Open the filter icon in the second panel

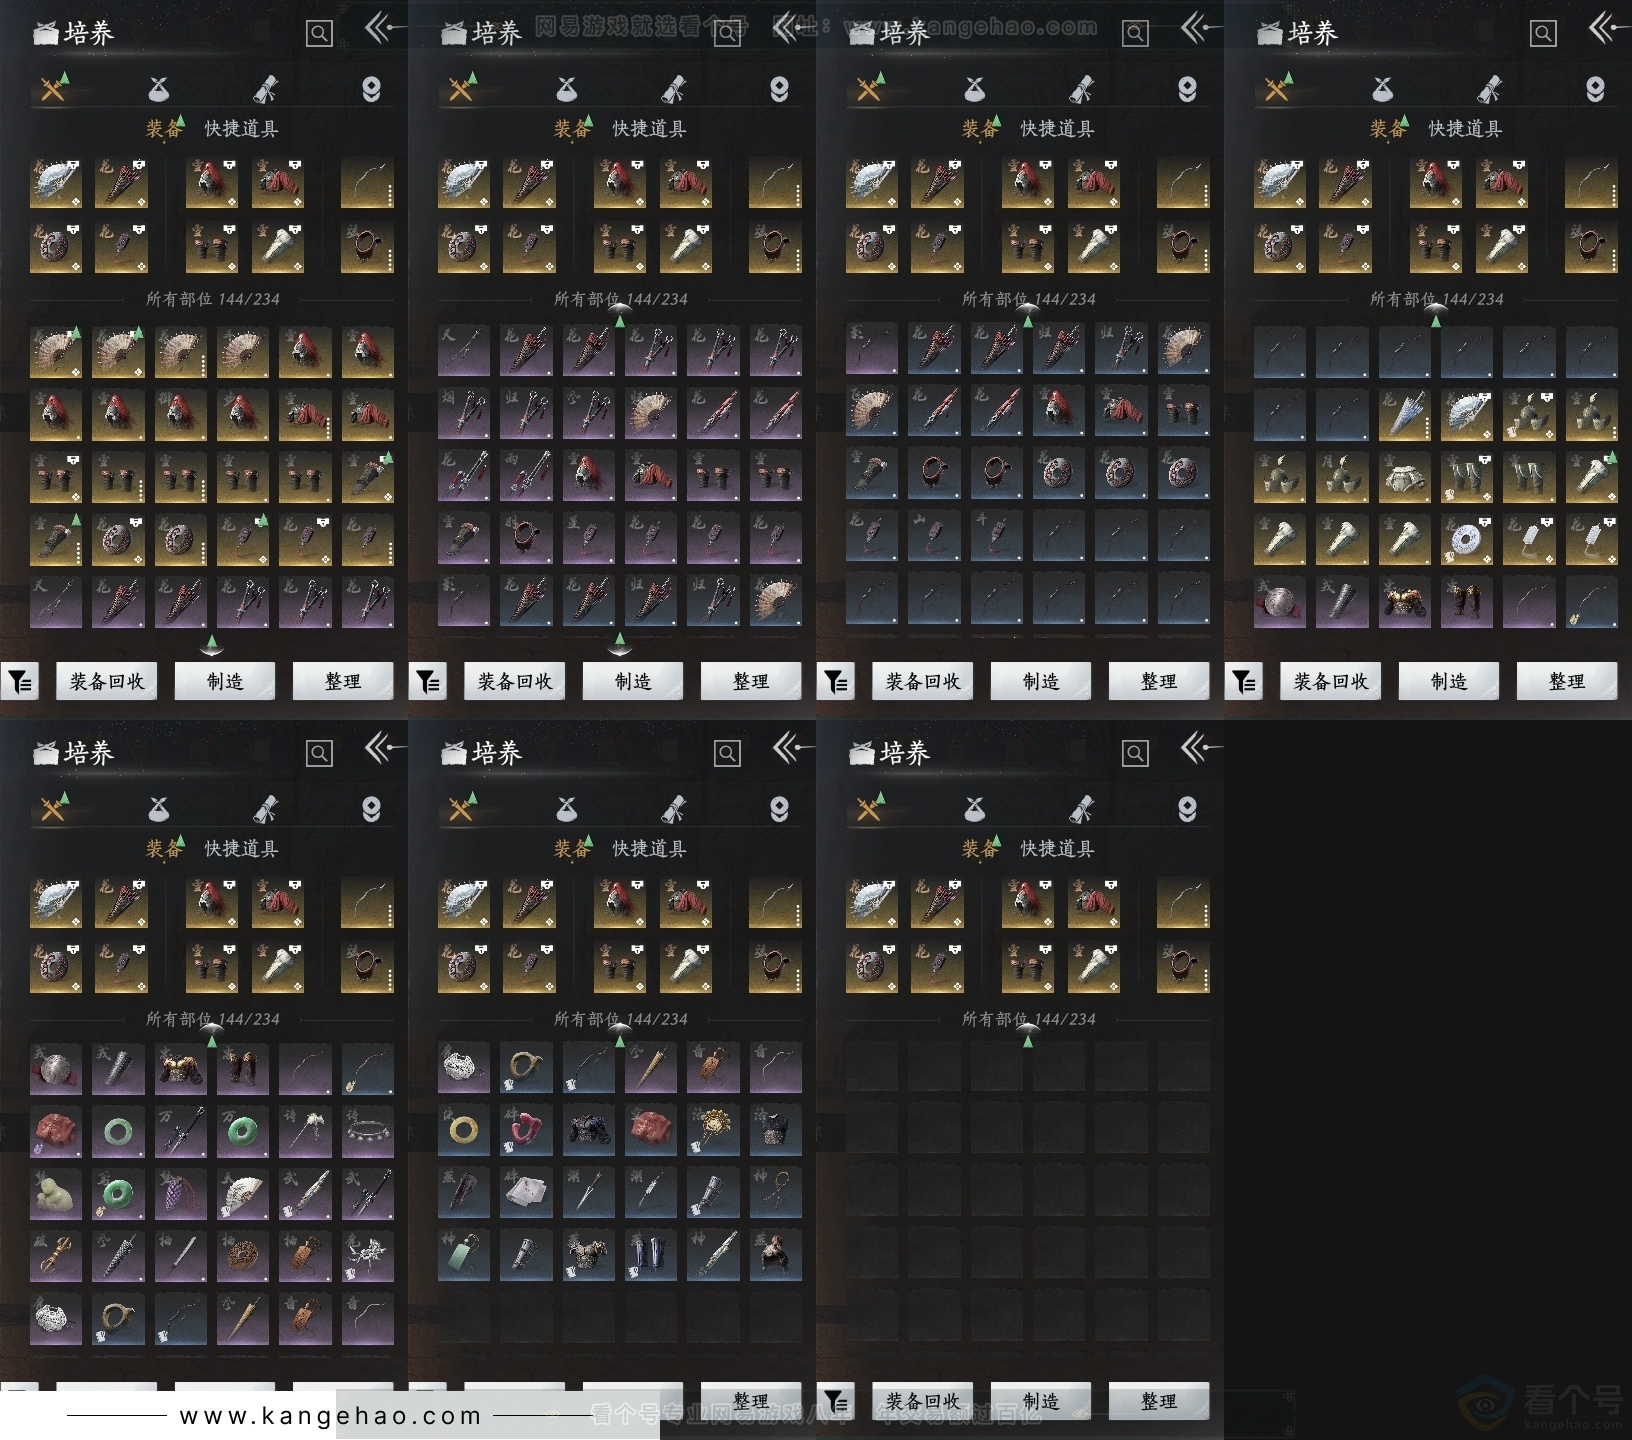[428, 682]
